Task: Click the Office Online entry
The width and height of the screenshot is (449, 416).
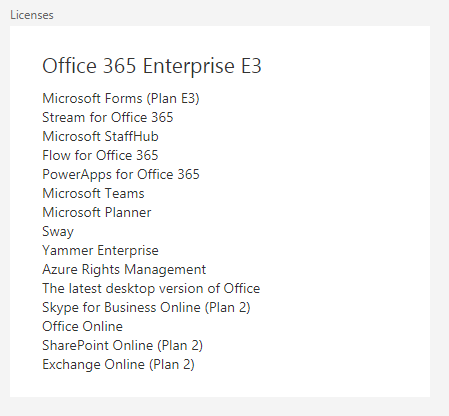Action: (82, 326)
